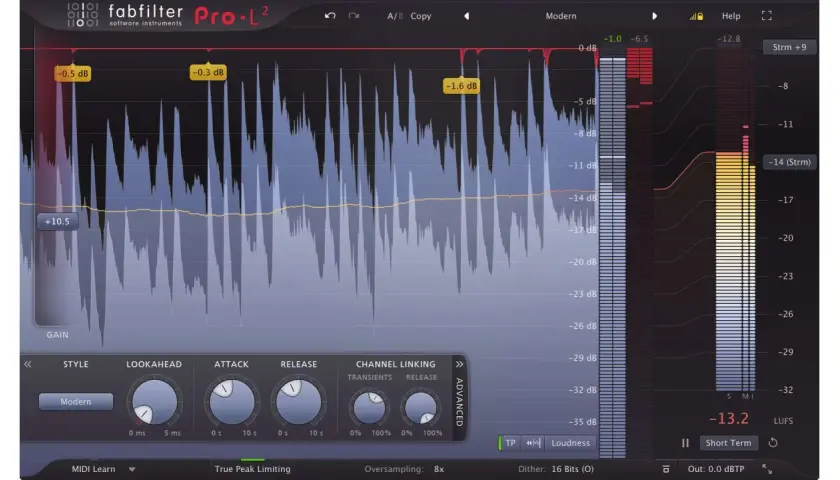This screenshot has width=840, height=480.
Task: Open the Strm +9 scale selector
Action: 789,47
